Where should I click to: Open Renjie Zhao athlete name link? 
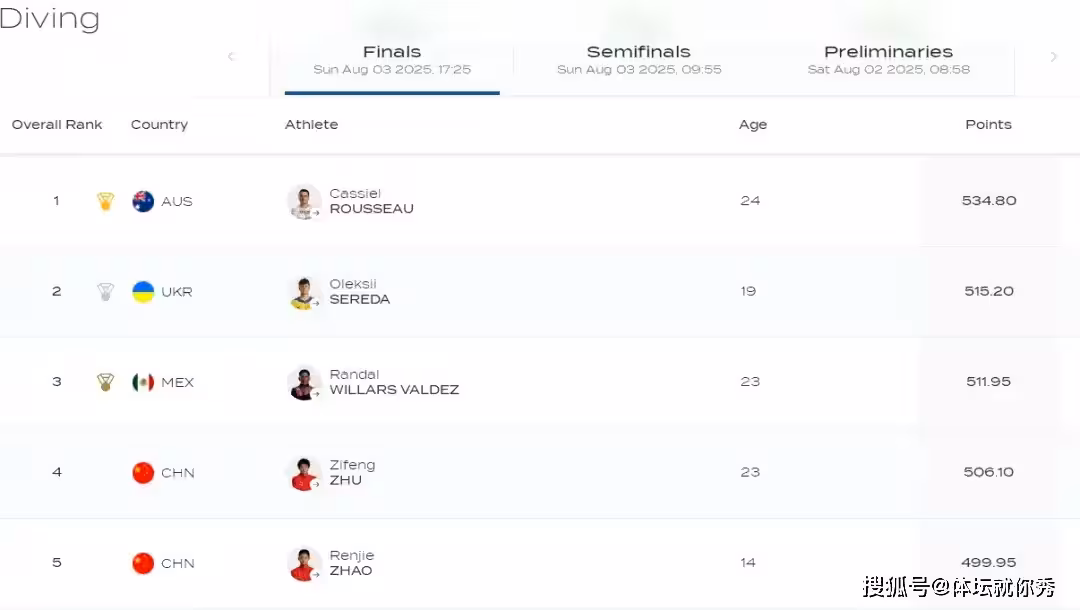(351, 563)
